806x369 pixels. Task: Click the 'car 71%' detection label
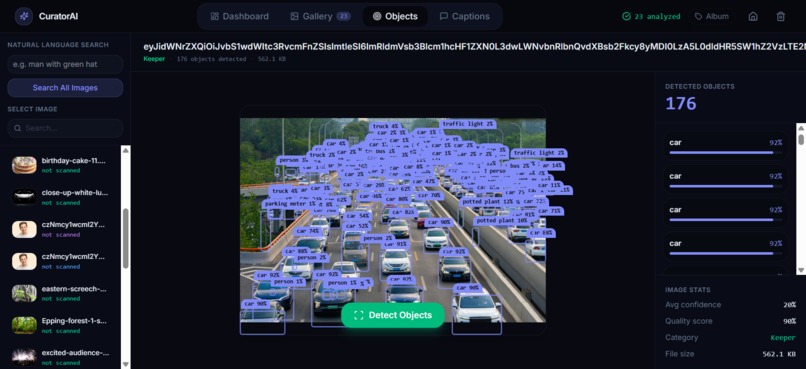click(x=549, y=211)
